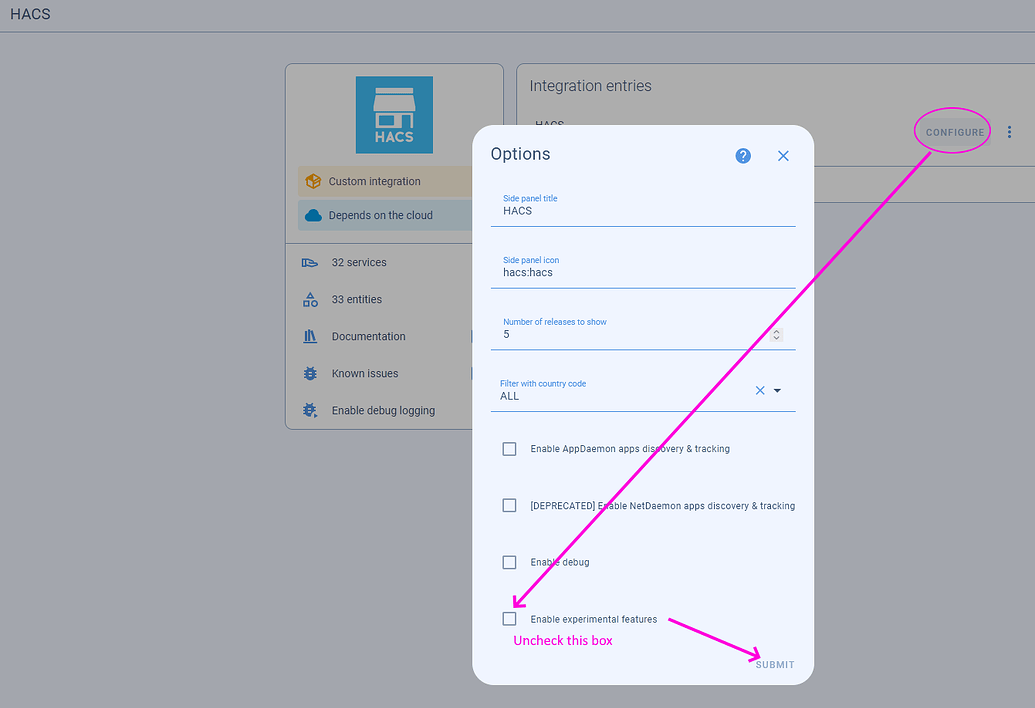
Task: Edit the Side panel title field
Action: [x=643, y=207]
